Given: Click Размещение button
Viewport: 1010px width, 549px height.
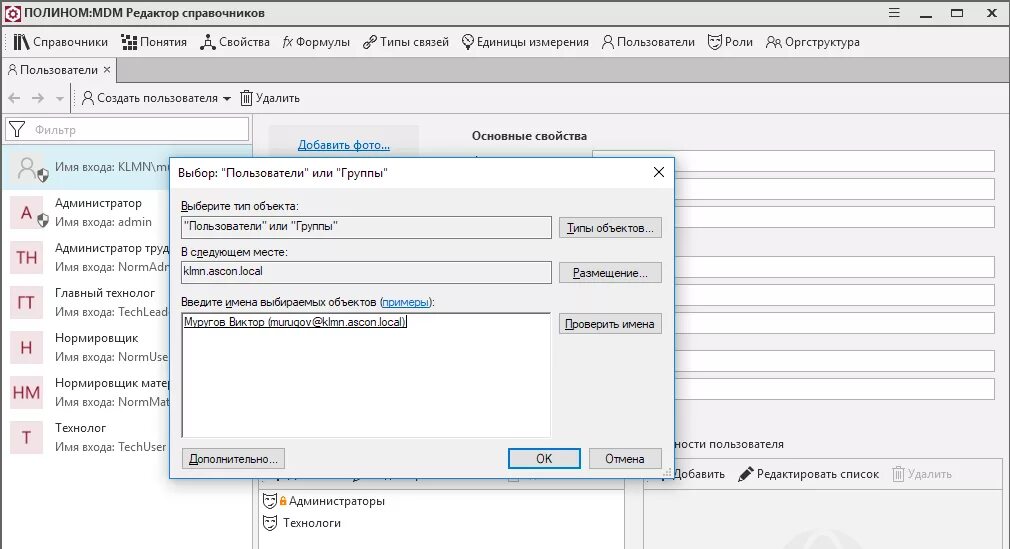Looking at the screenshot, I should [610, 273].
